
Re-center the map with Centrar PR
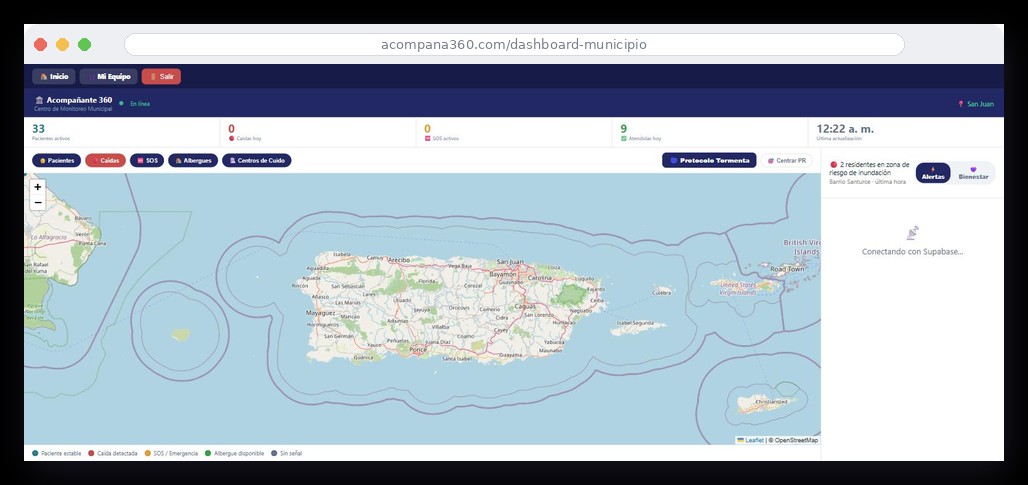pyautogui.click(x=786, y=161)
